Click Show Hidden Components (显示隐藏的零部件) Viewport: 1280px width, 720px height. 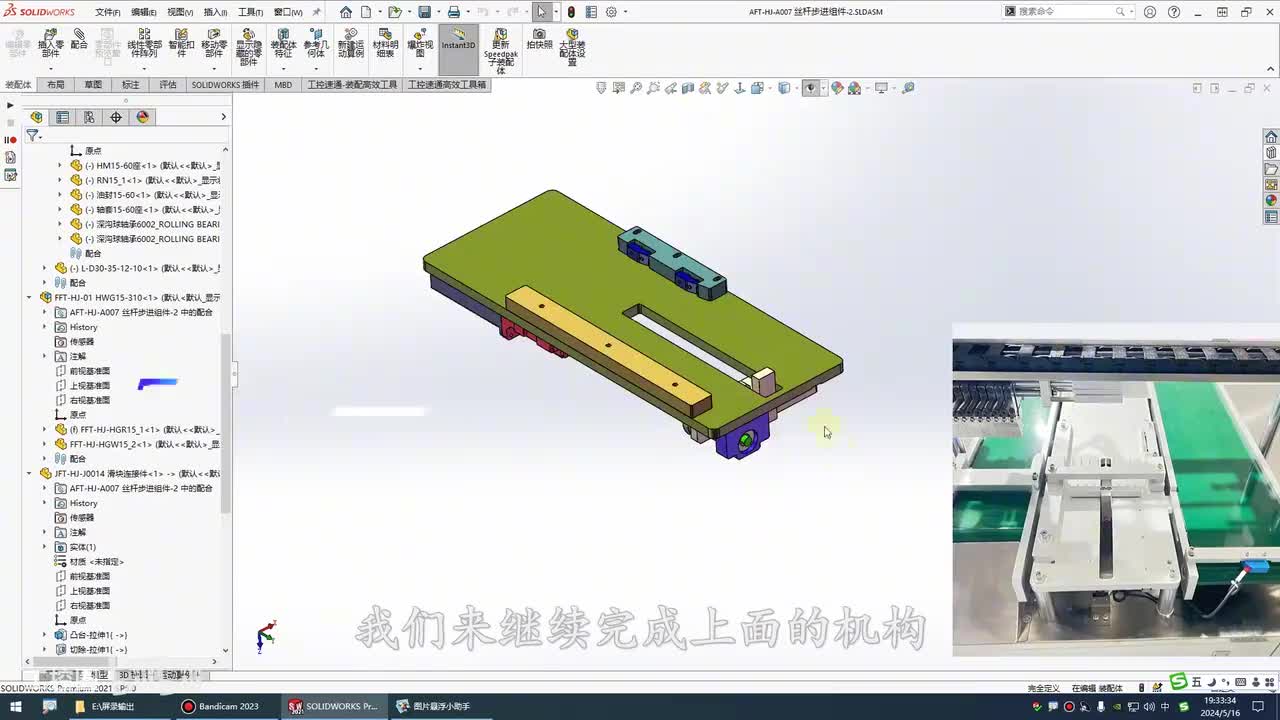[249, 46]
